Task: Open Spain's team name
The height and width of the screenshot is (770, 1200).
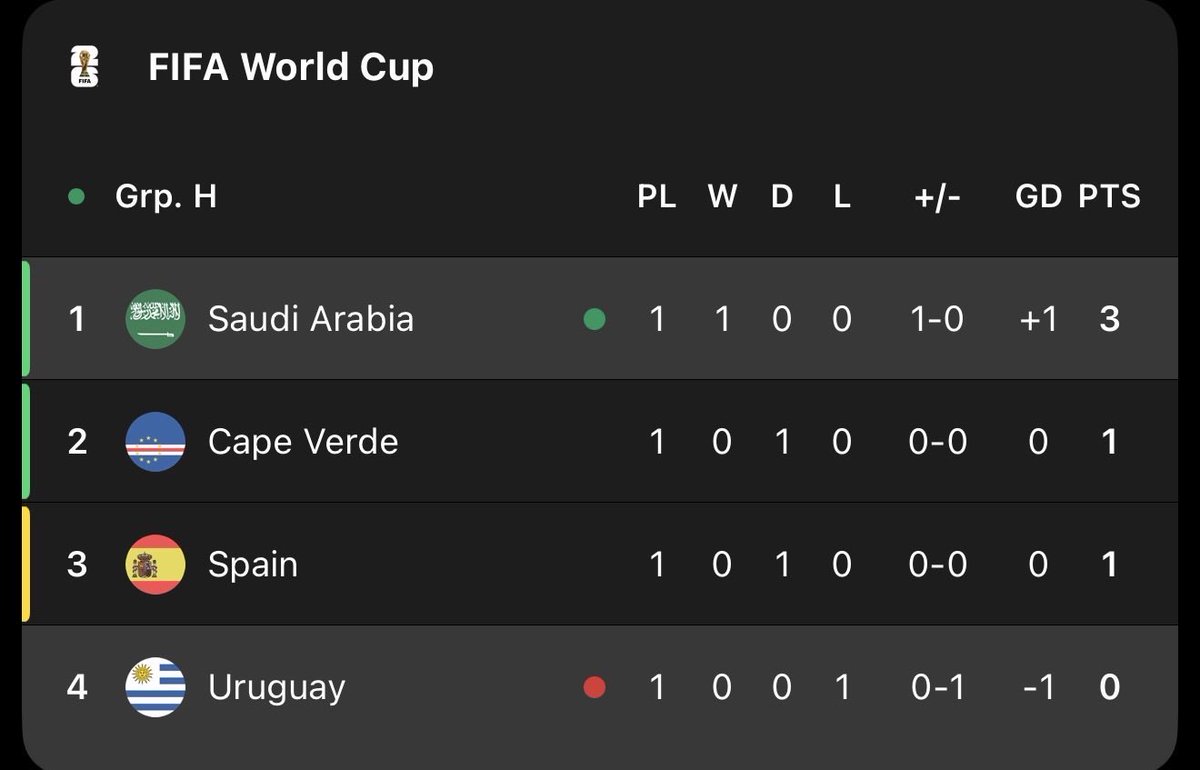Action: coord(253,565)
